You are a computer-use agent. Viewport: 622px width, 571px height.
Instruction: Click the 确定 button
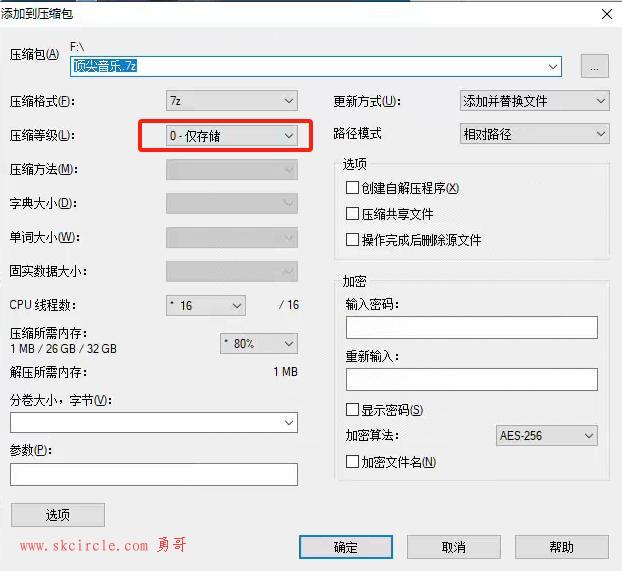point(346,547)
